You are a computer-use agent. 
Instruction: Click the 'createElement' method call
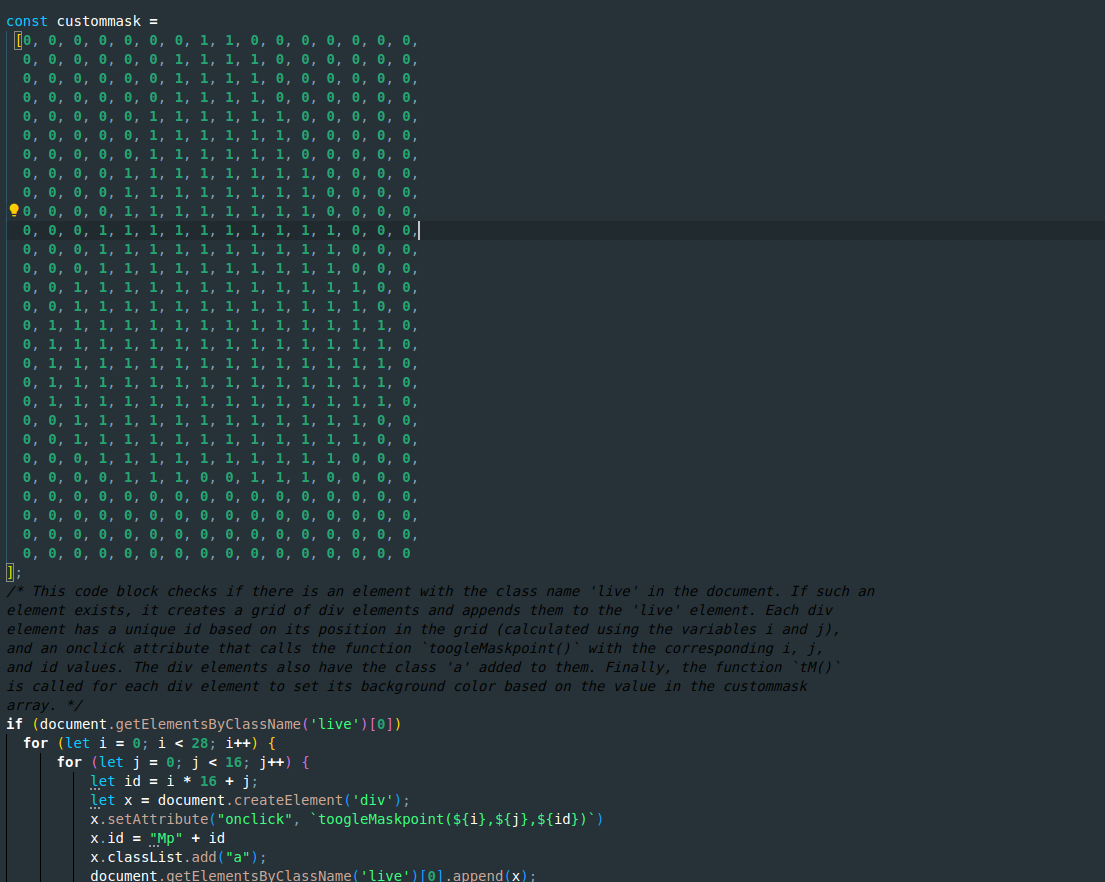tap(284, 800)
